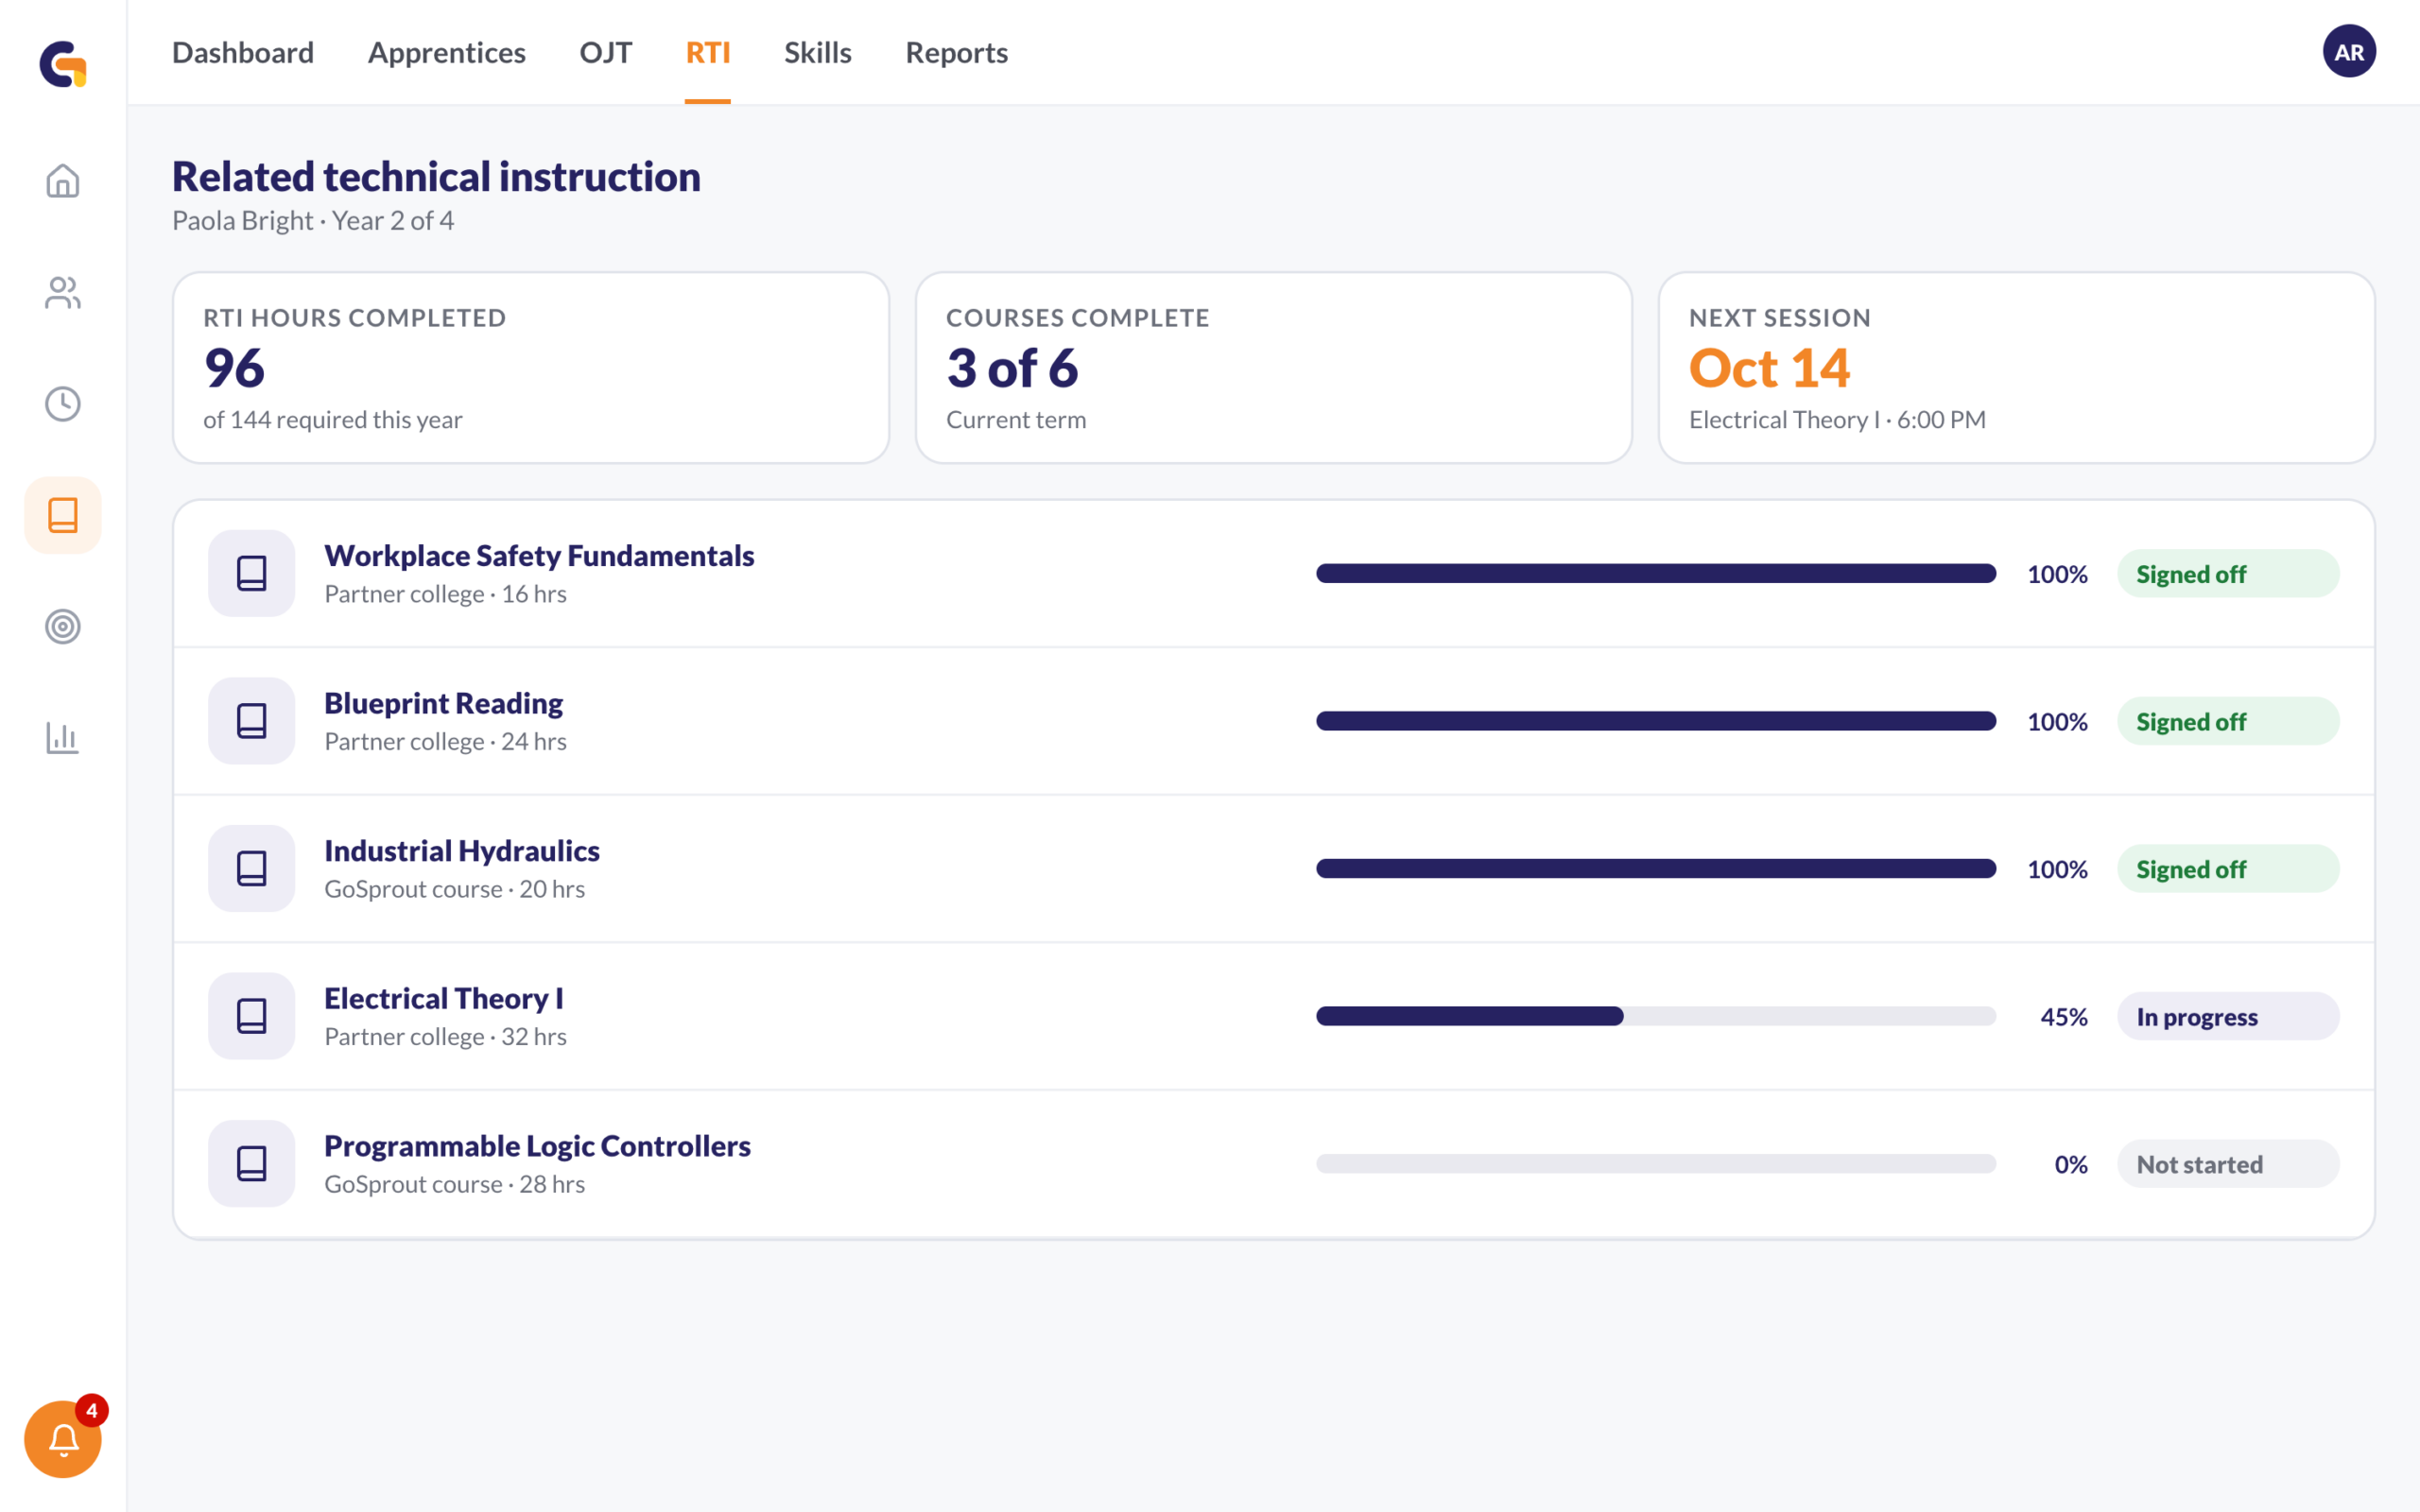Click the Industrial Hydraulics progress bar
This screenshot has height=1512, width=2420.
coord(1656,868)
